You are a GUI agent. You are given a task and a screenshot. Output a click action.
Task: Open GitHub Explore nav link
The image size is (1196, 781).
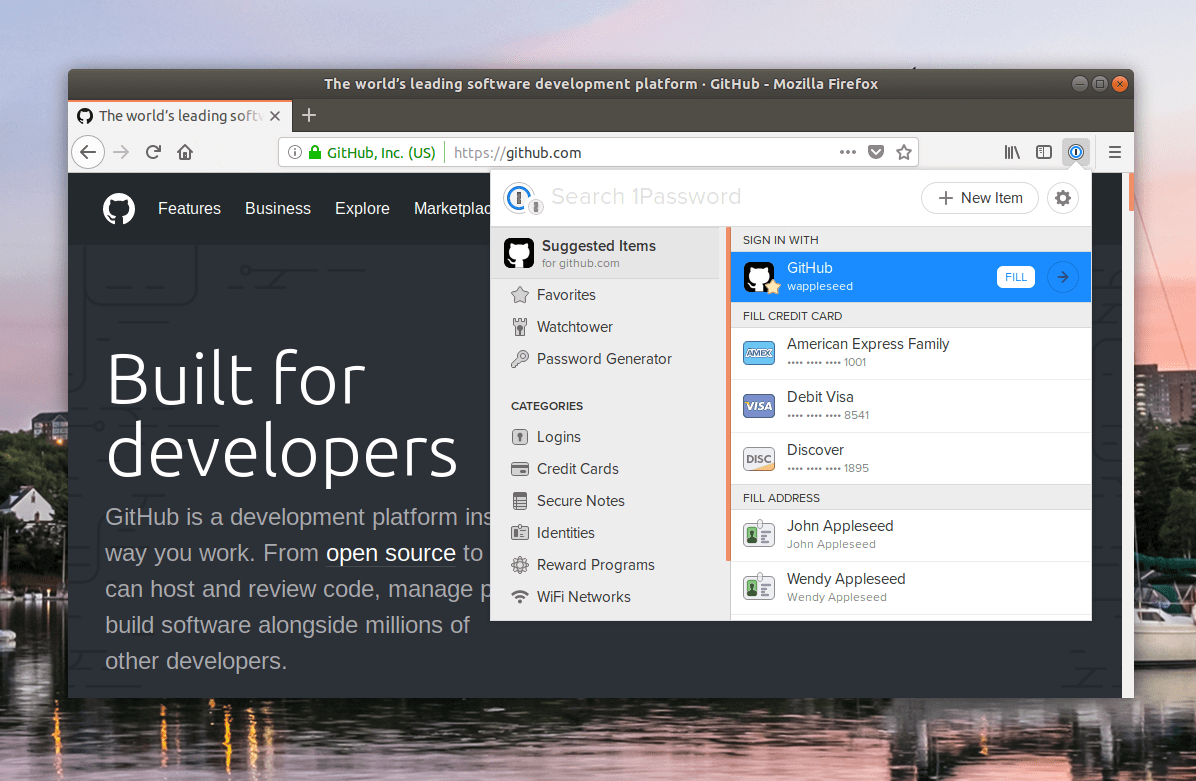pos(362,208)
